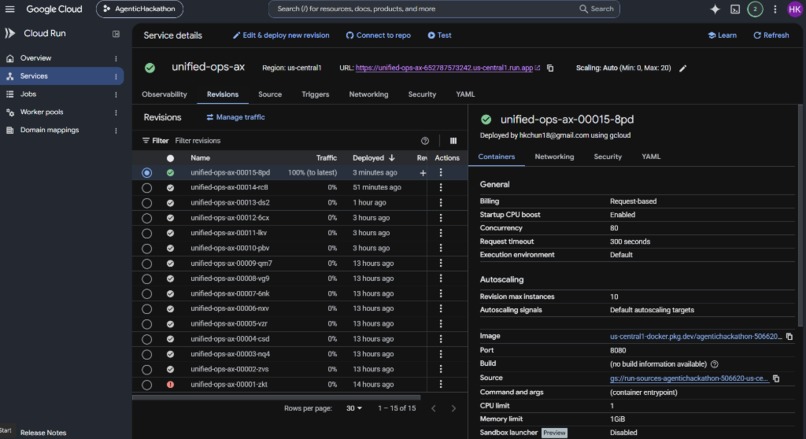Focus the top search bar

coord(444,9)
